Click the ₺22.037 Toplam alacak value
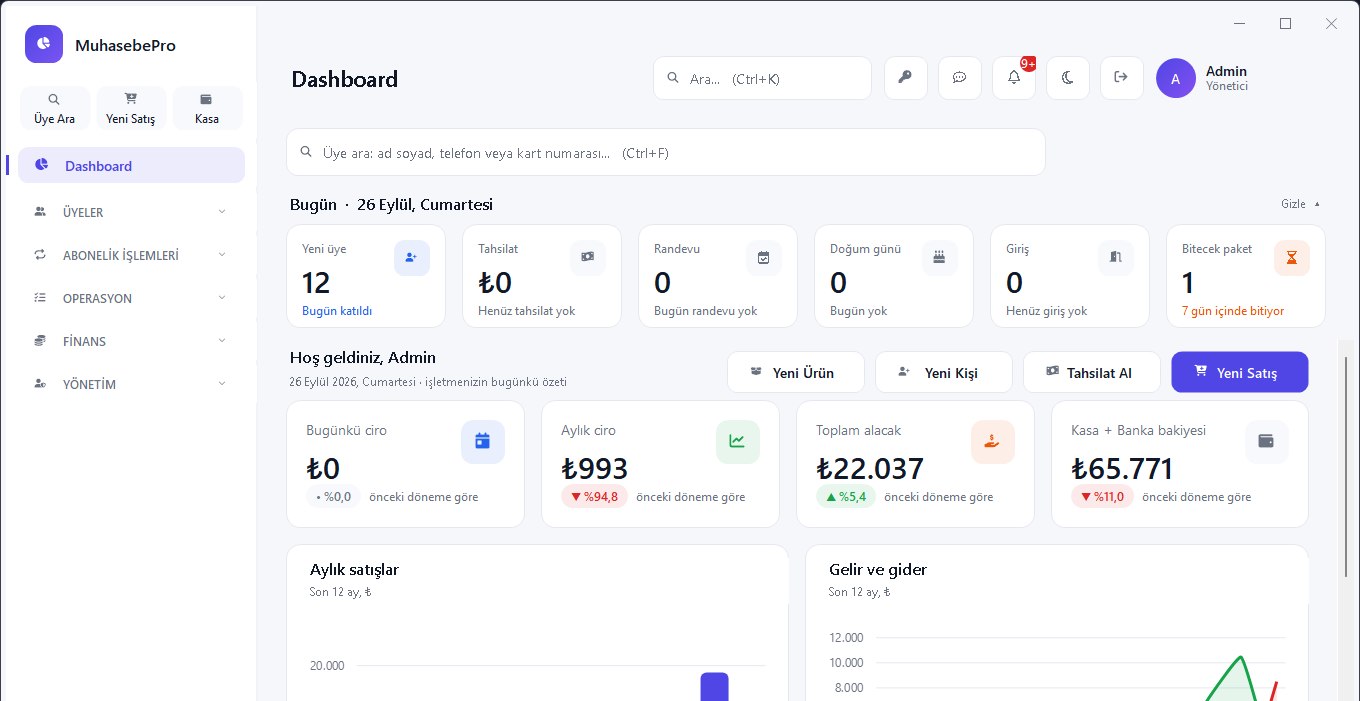This screenshot has width=1360, height=701. tap(870, 468)
